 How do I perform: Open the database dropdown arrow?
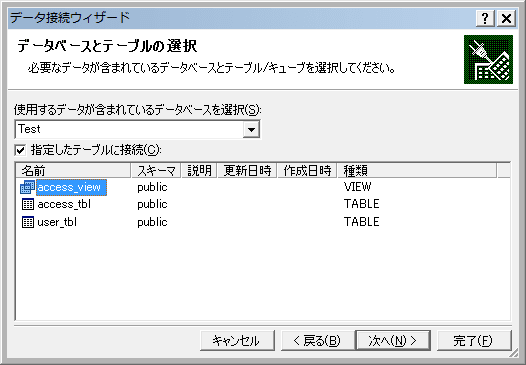coord(251,129)
